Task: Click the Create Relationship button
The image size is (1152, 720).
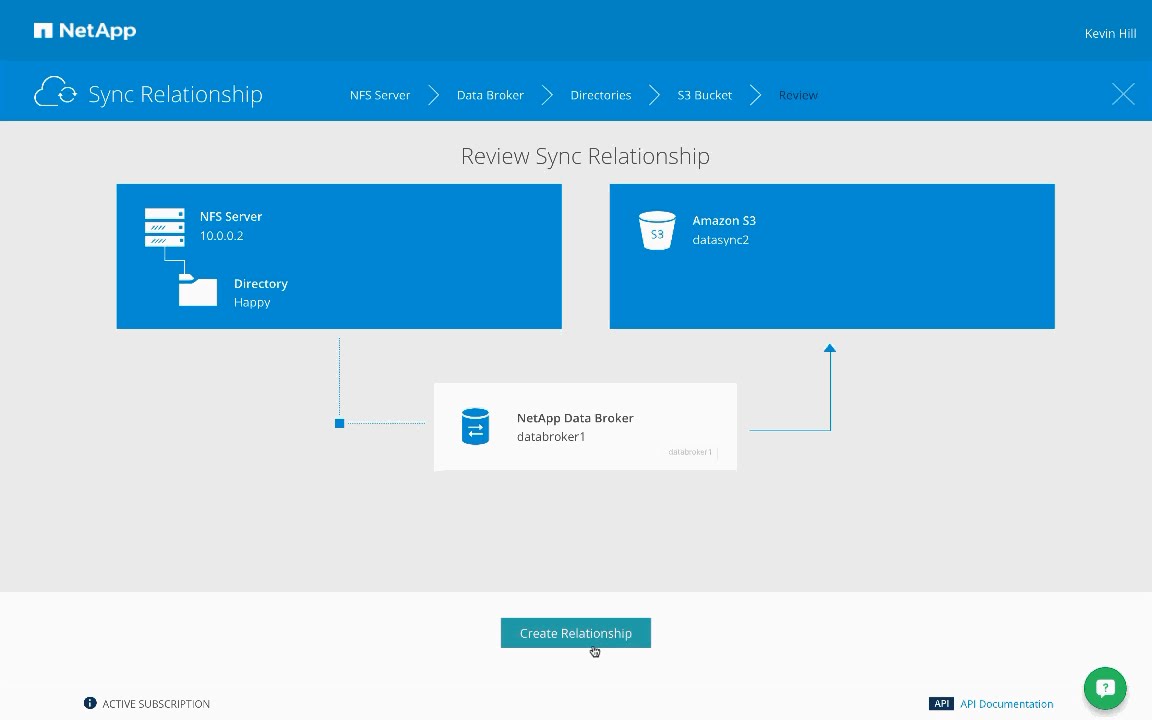Action: 576,633
